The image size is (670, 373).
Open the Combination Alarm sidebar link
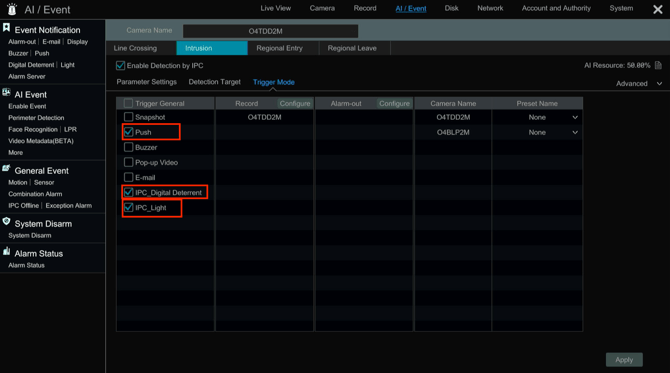[x=35, y=194]
